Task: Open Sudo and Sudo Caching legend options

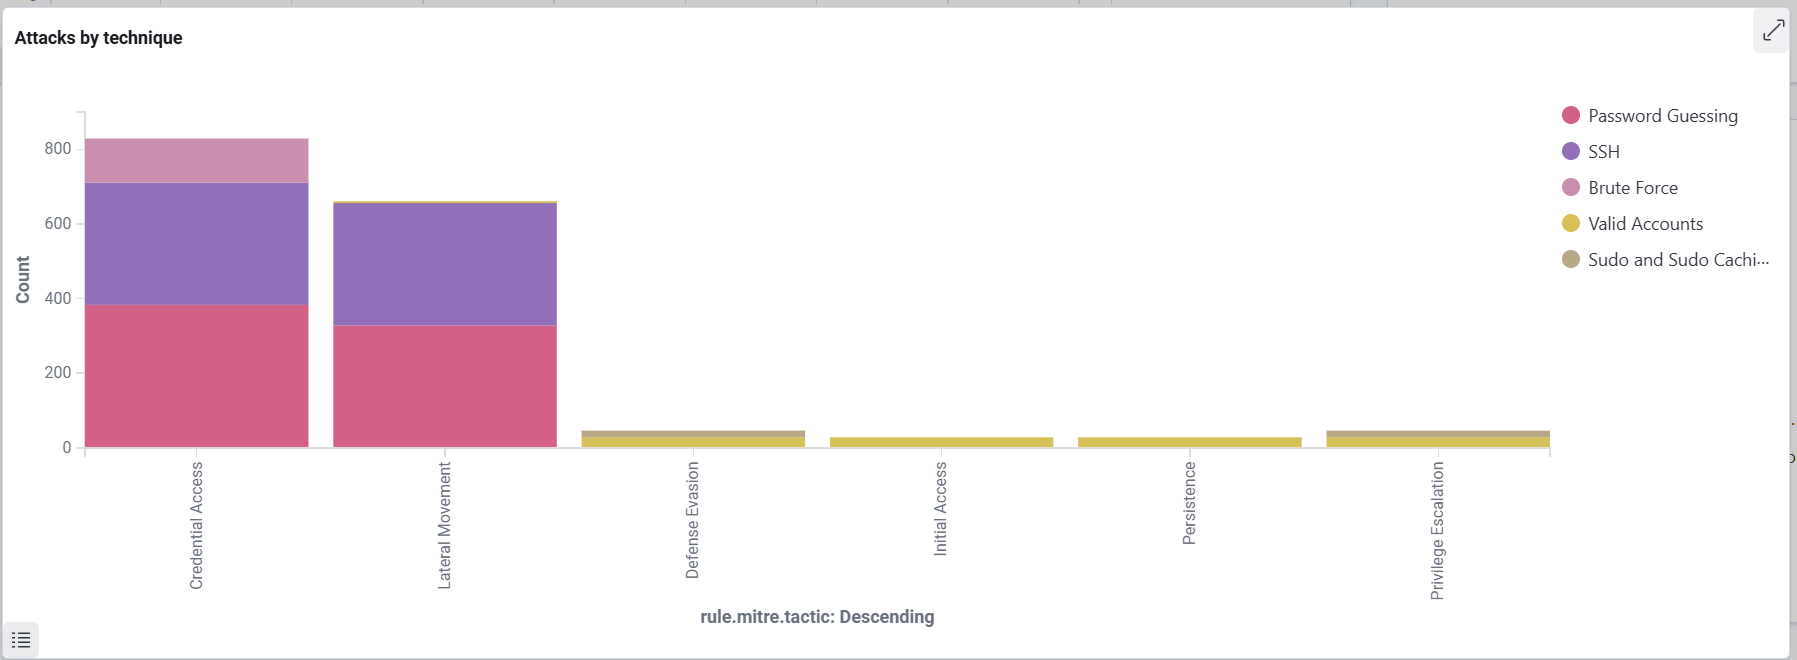Action: pyautogui.click(x=1679, y=260)
